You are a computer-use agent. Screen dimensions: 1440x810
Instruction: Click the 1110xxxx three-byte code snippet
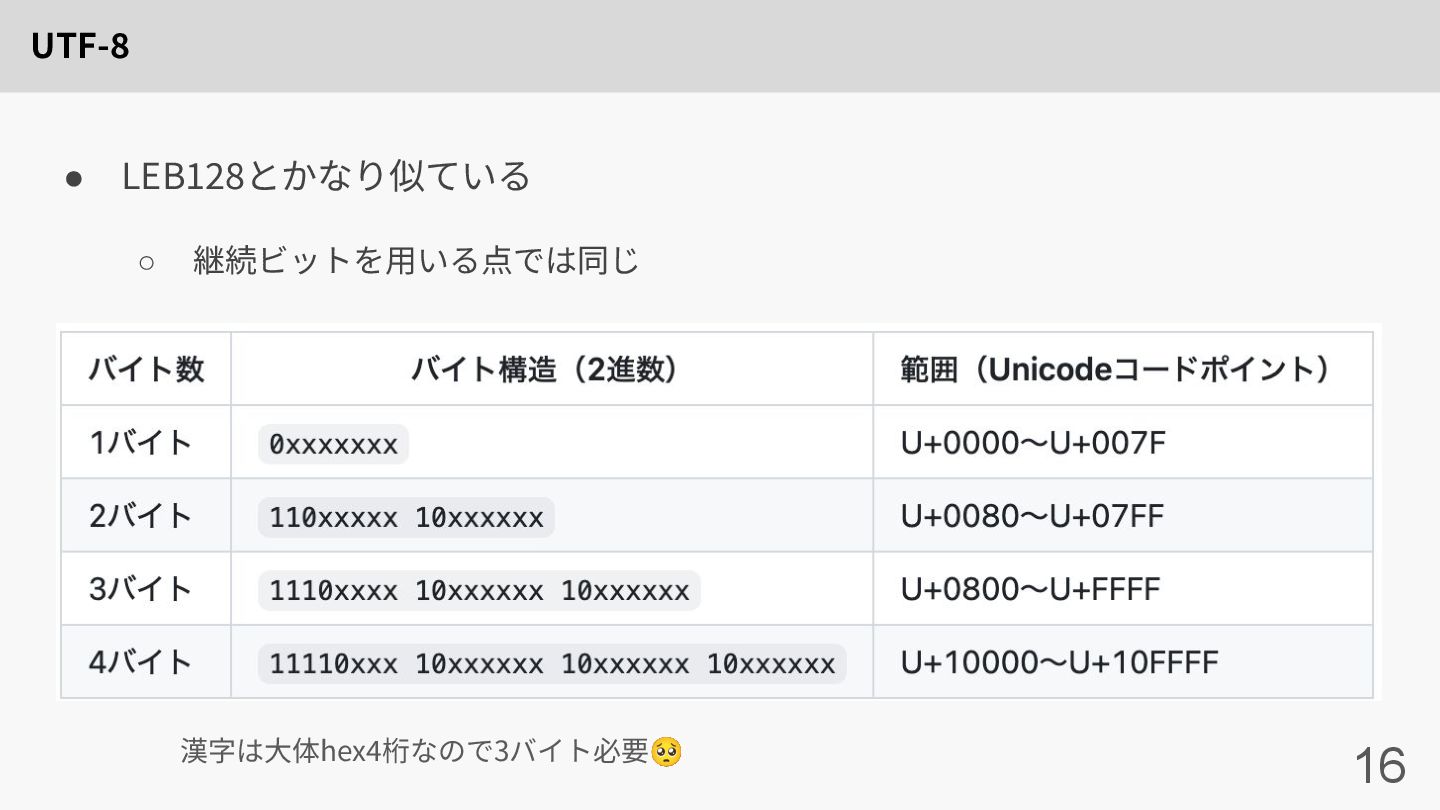479,590
